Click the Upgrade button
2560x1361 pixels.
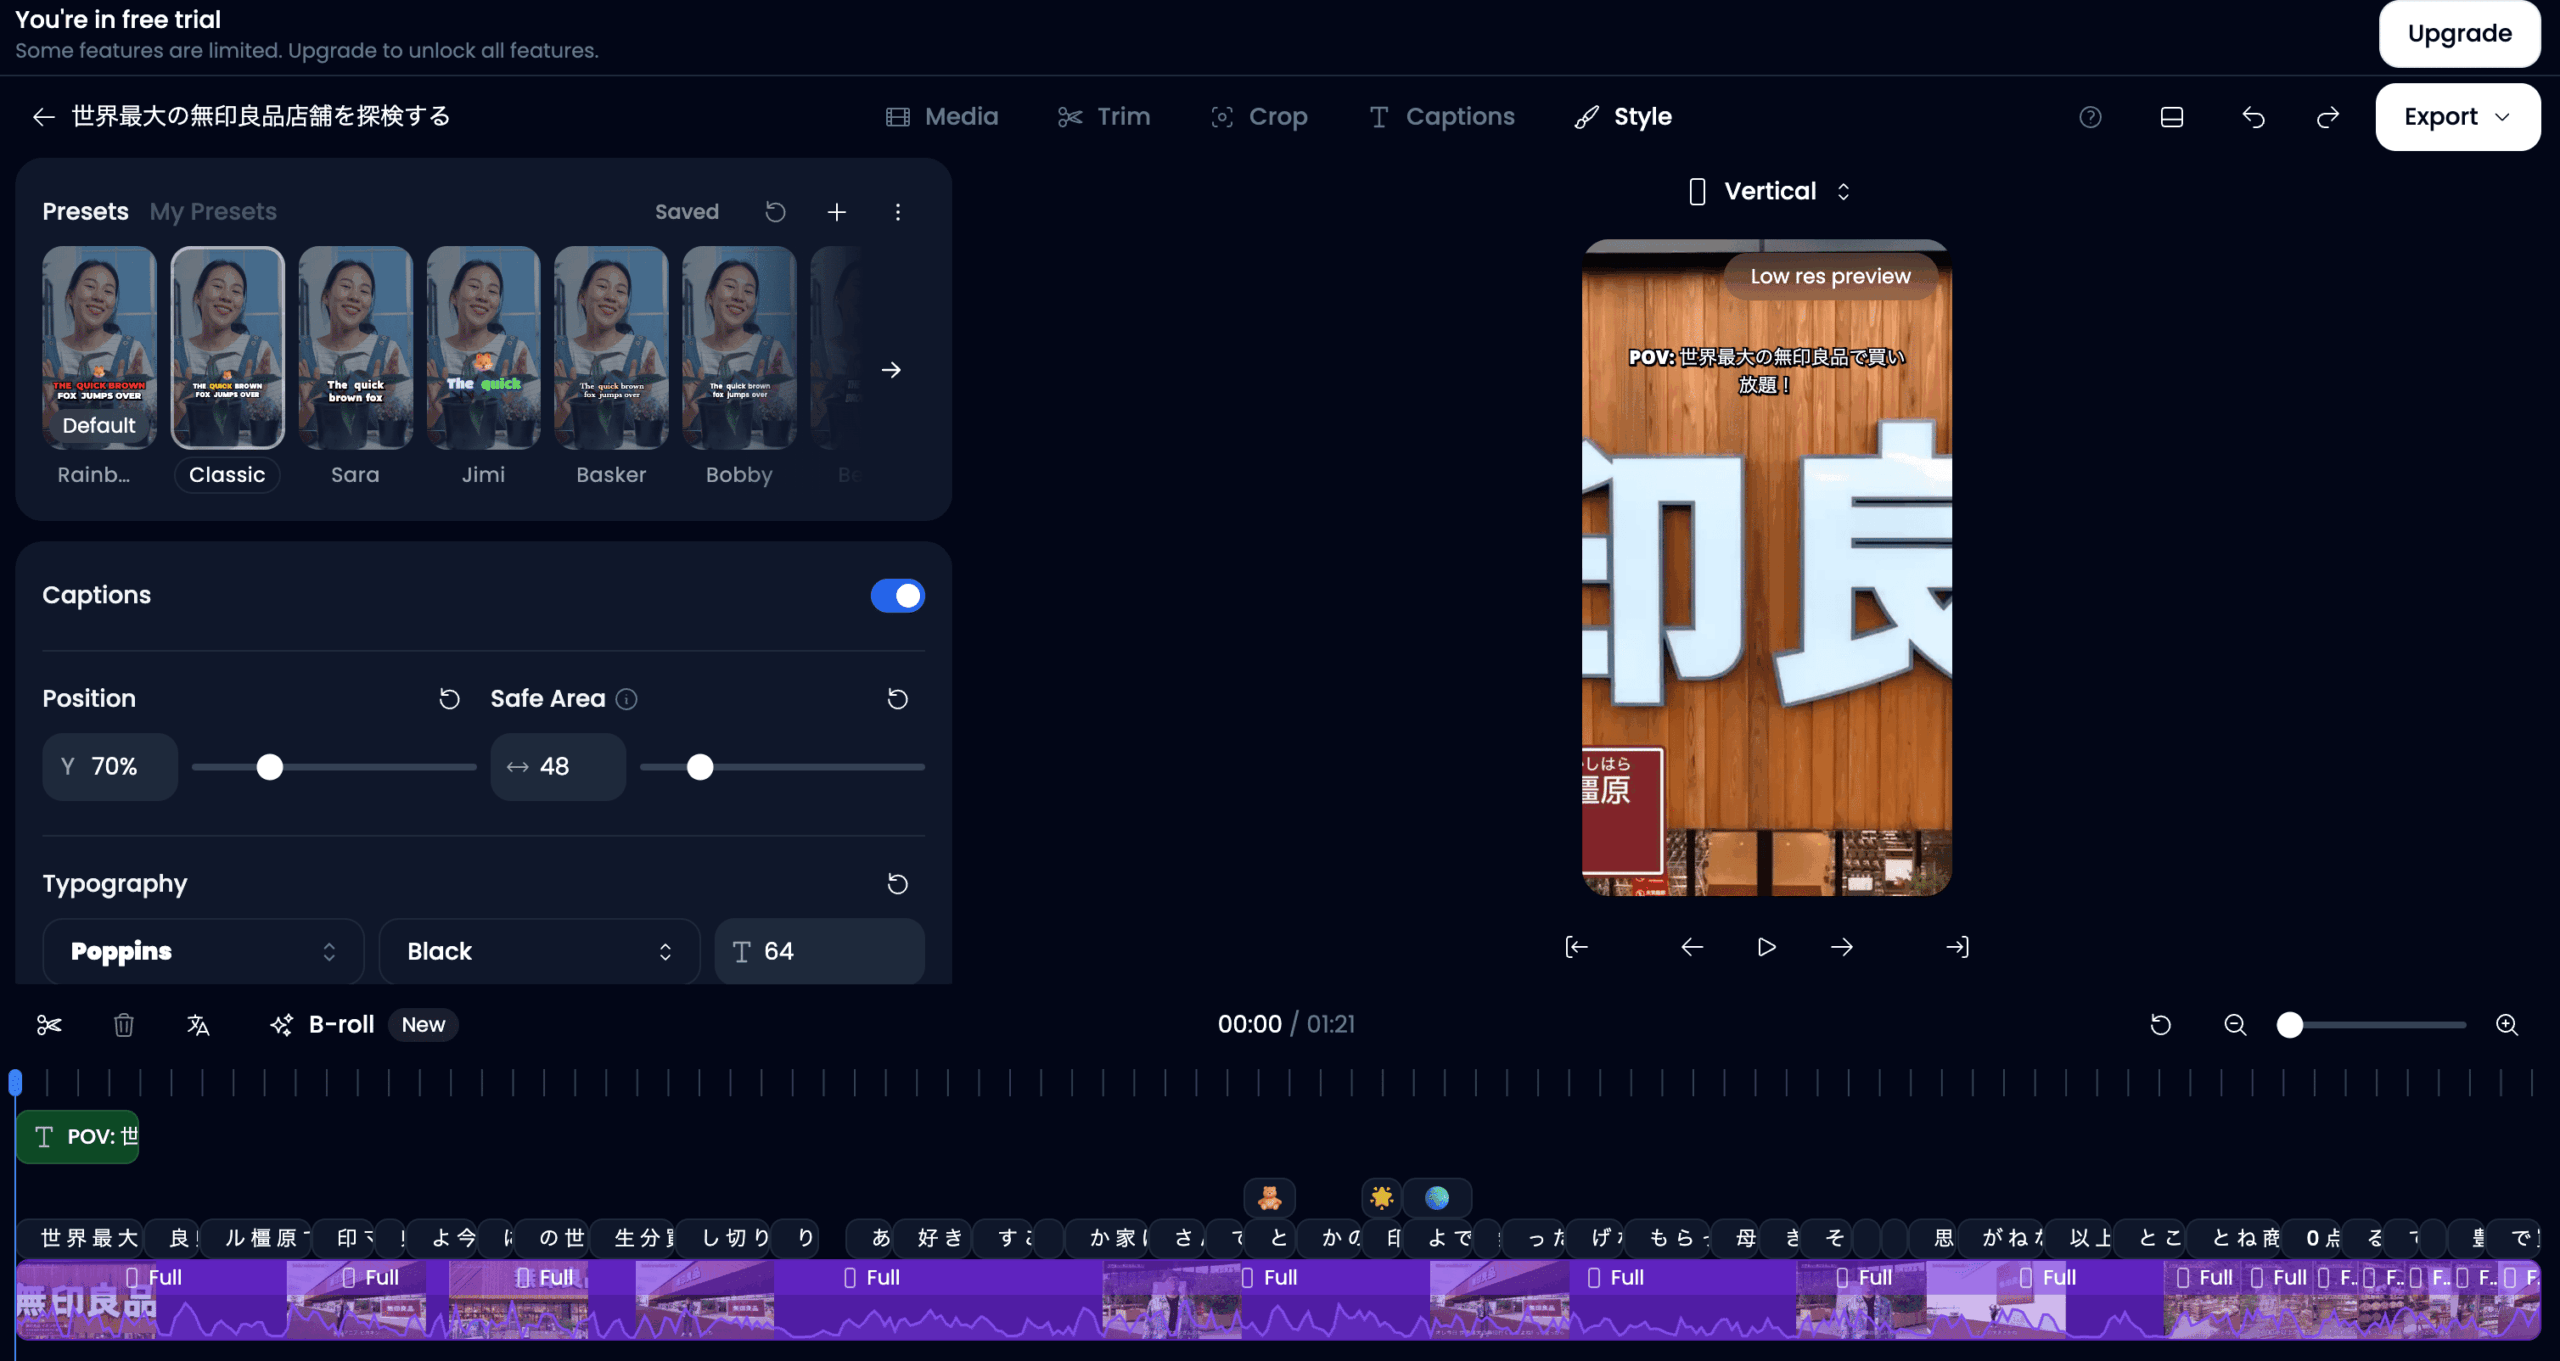coord(2460,34)
